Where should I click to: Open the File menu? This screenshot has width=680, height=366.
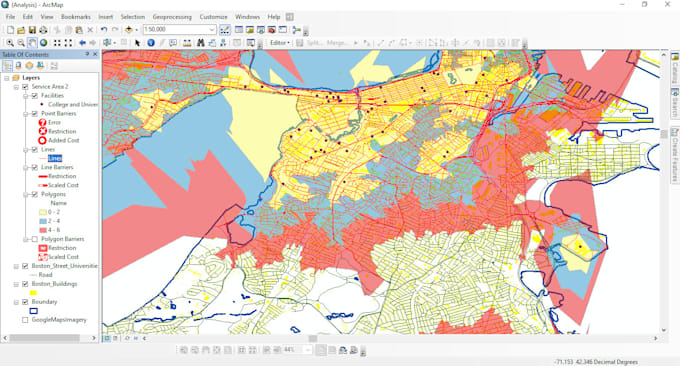[x=10, y=17]
